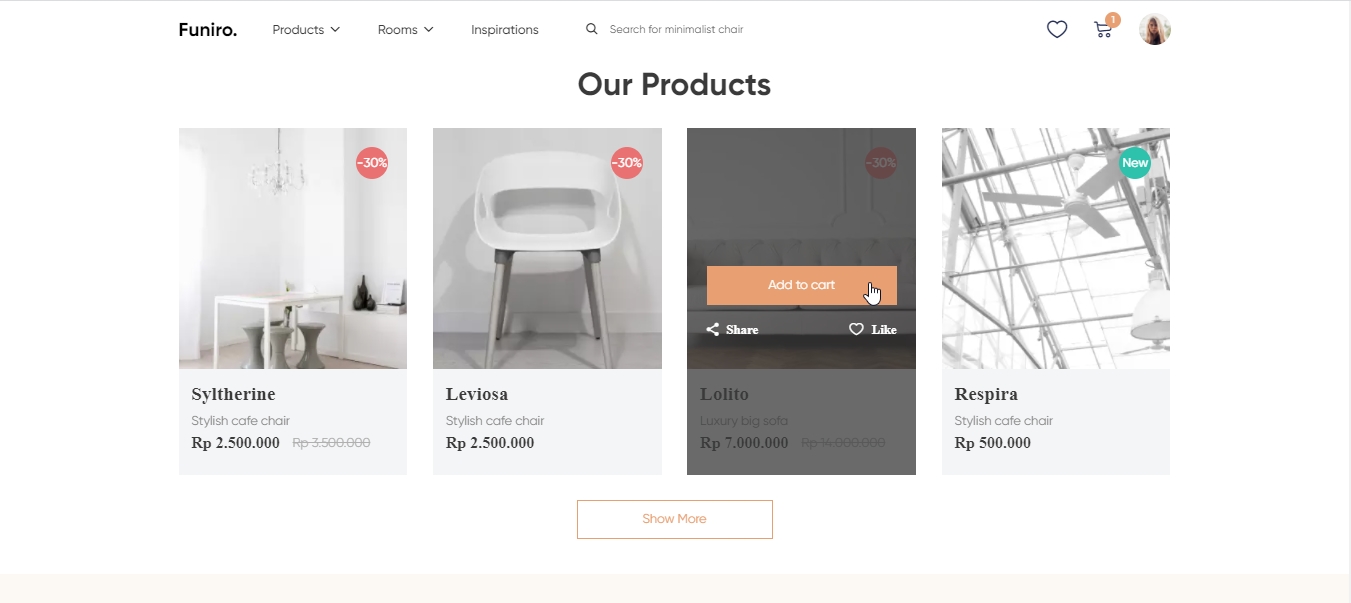Image resolution: width=1351 pixels, height=603 pixels.
Task: Open the Inspirations menu item
Action: click(x=505, y=30)
